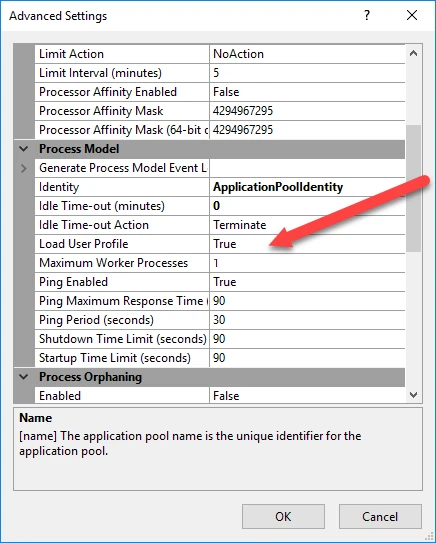Screen dimensions: 436x543
Task: Click the Cancel button
Action: click(380, 516)
